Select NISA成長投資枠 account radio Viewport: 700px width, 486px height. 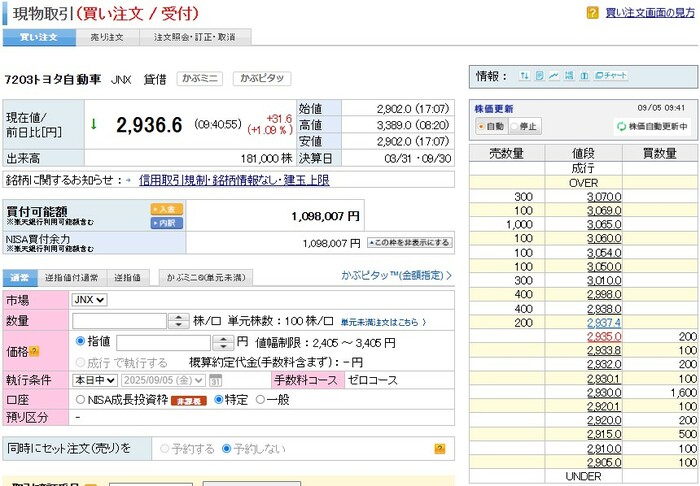(x=80, y=399)
